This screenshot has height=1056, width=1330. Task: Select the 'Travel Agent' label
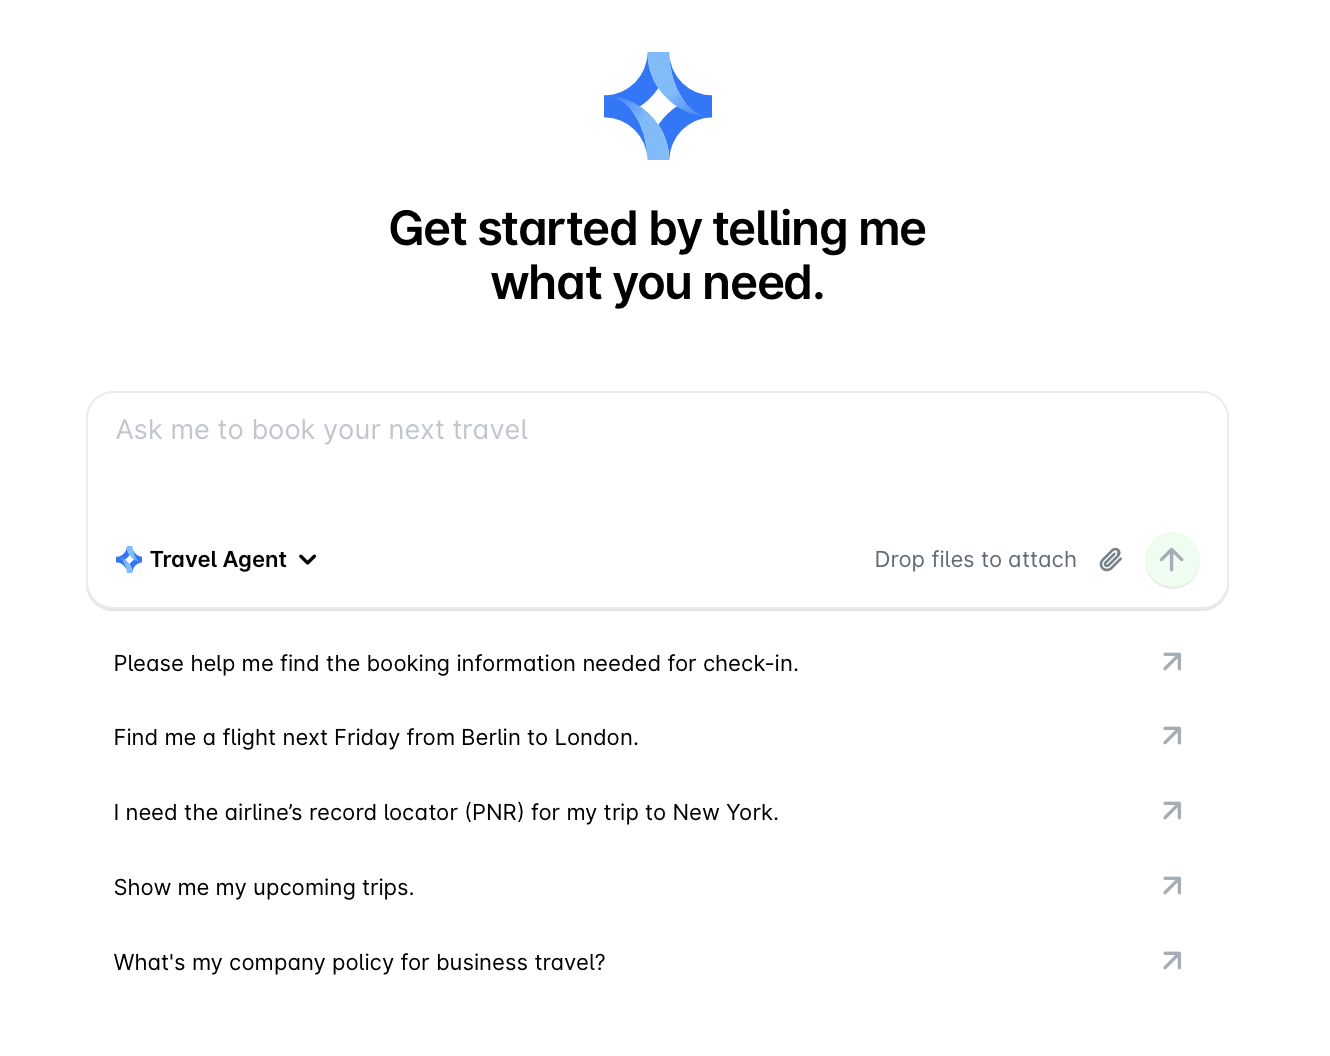[x=217, y=559]
